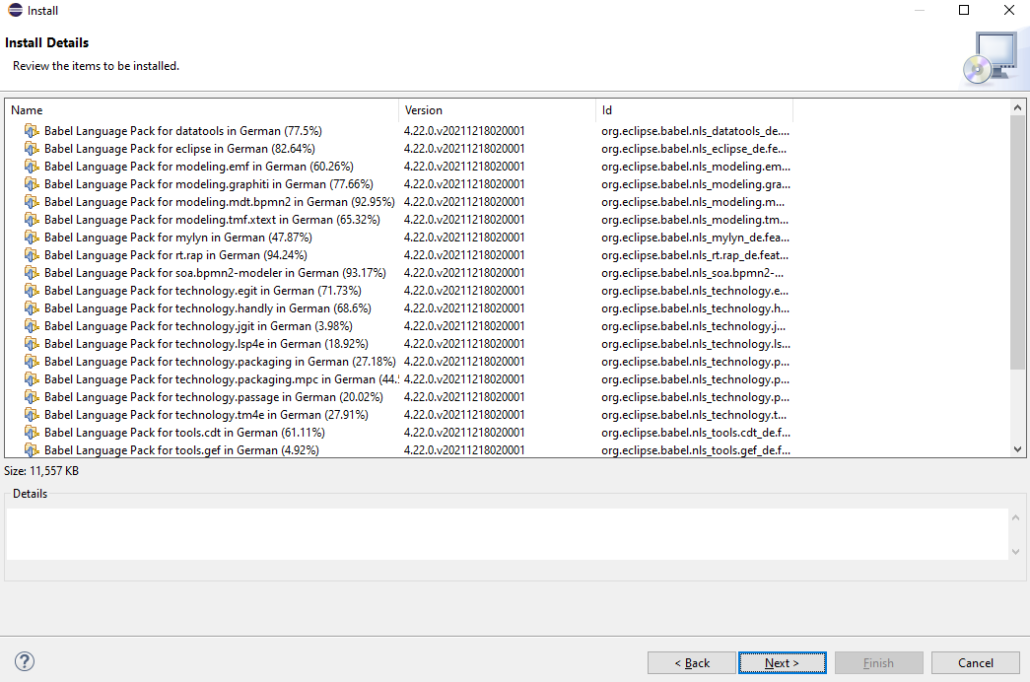Screen dimensions: 1030x682
Task: Click the tools.cdt language pack icon
Action: click(x=31, y=433)
